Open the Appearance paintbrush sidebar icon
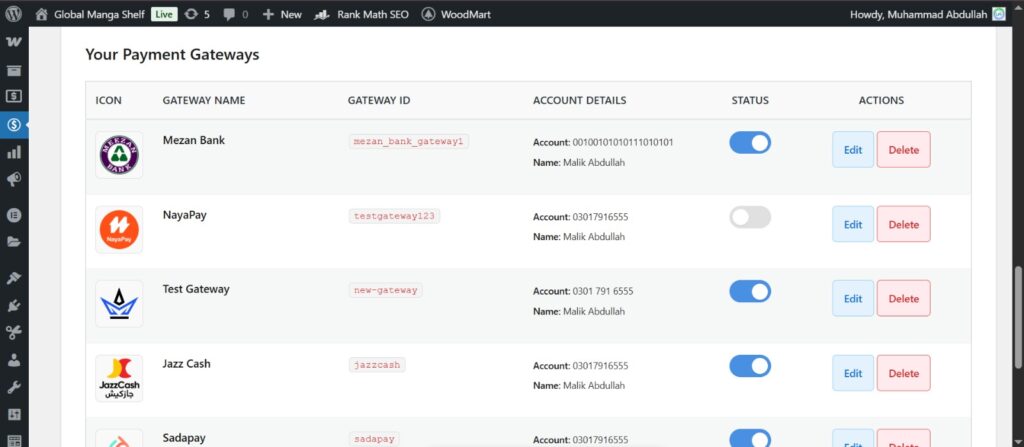Image resolution: width=1024 pixels, height=447 pixels. pyautogui.click(x=14, y=278)
